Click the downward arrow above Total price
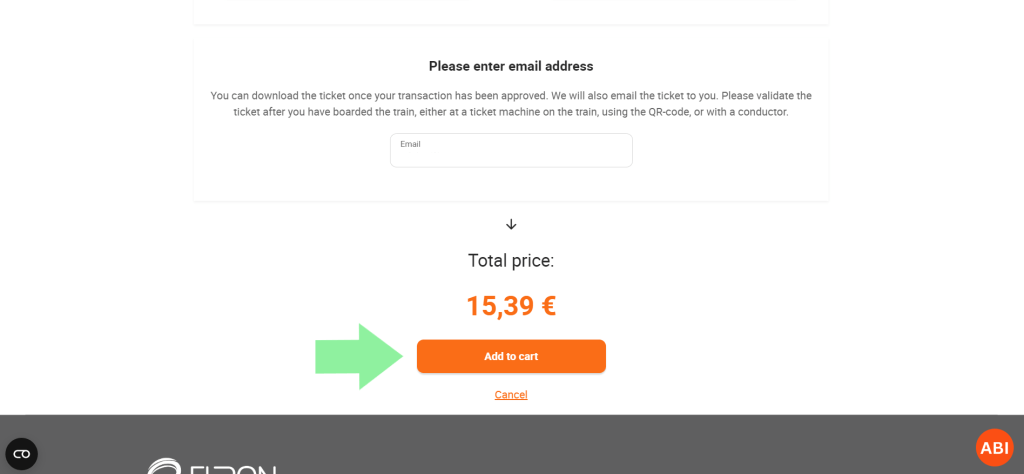 pyautogui.click(x=511, y=225)
